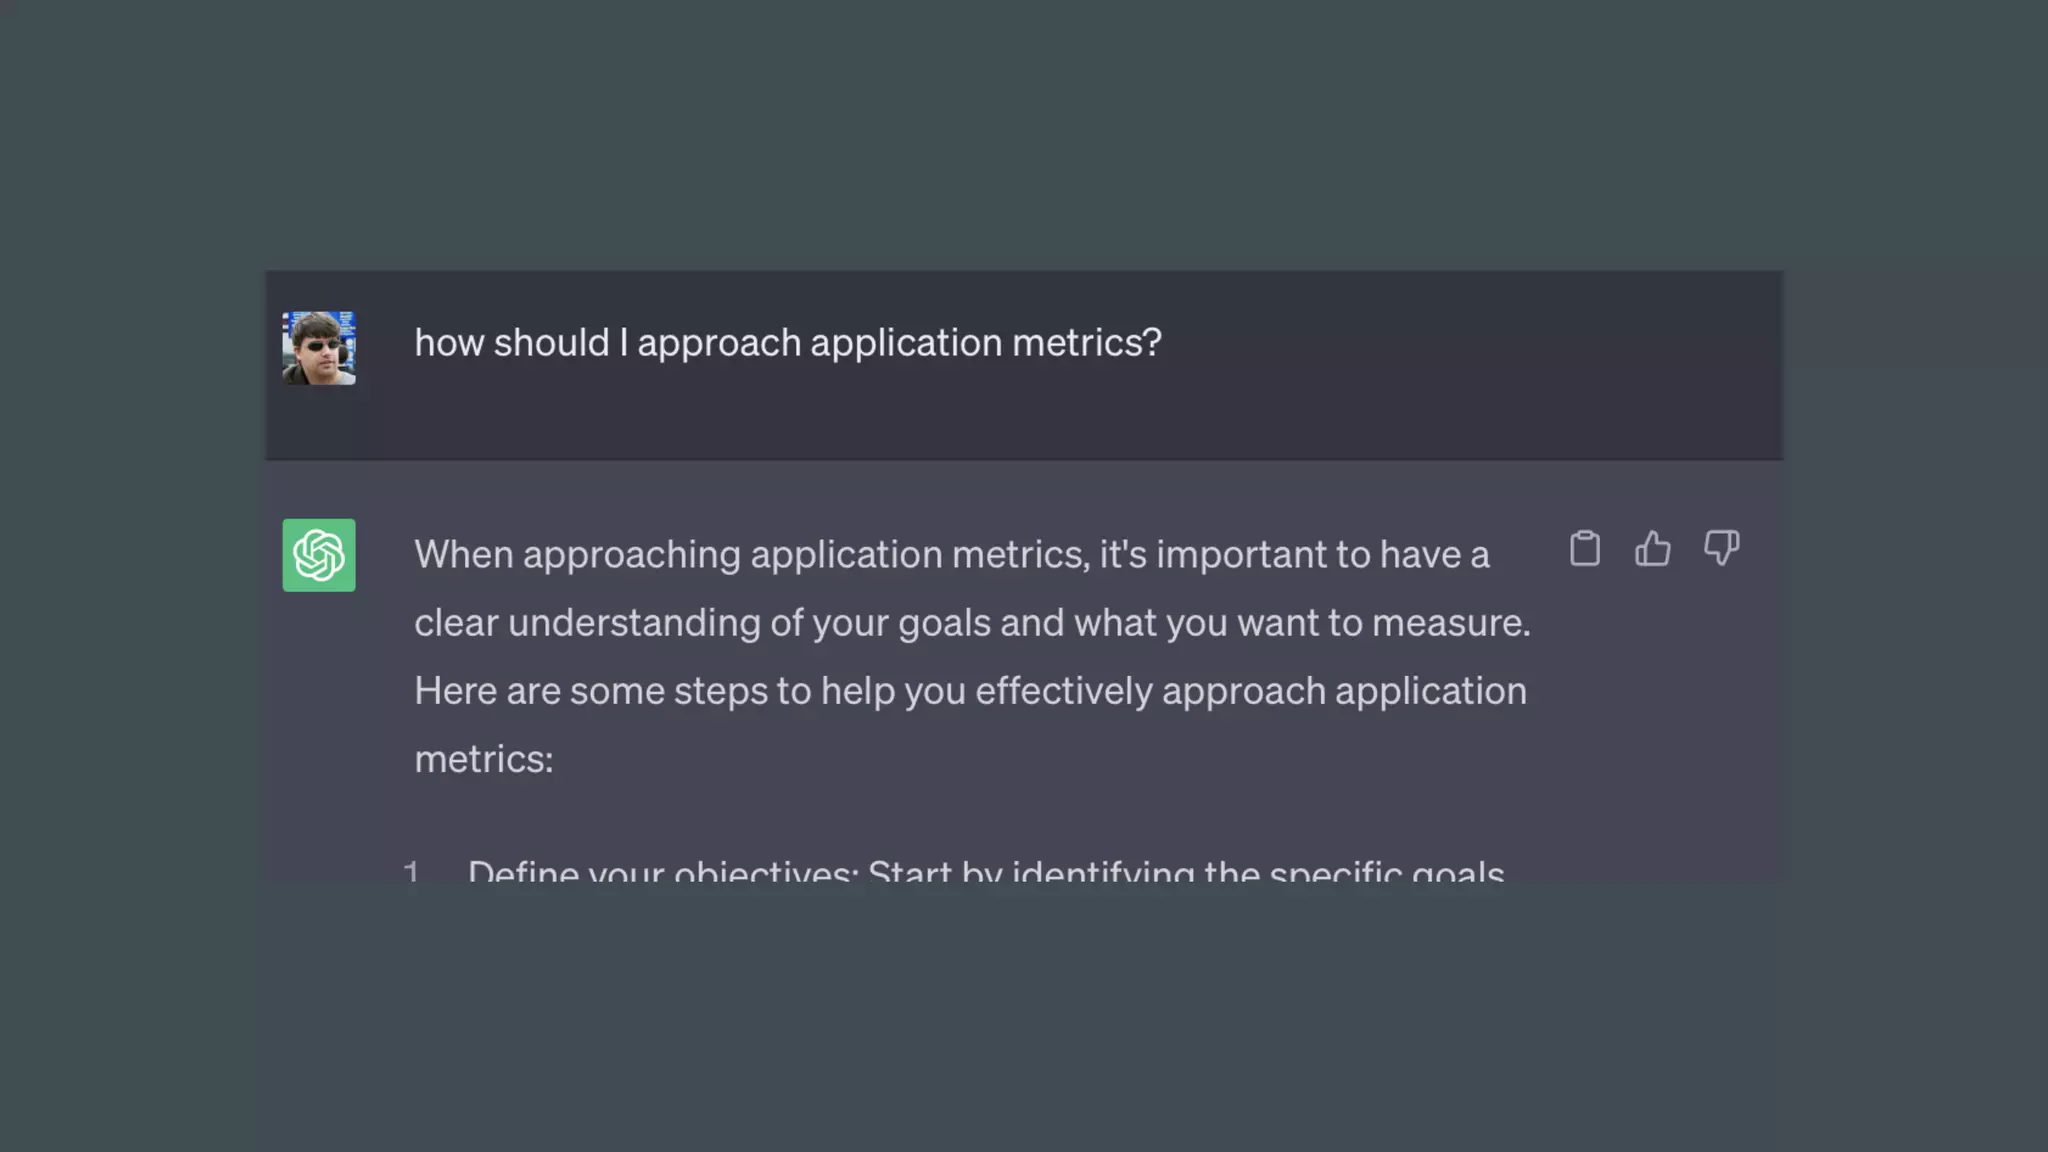
Task: Click the word "application" in the user question
Action: pos(906,343)
